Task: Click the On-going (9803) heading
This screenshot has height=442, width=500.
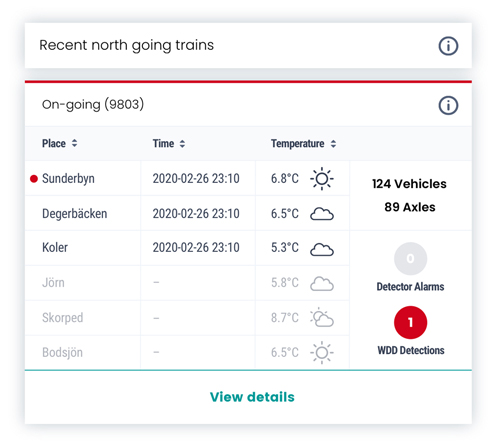Action: pyautogui.click(x=93, y=105)
